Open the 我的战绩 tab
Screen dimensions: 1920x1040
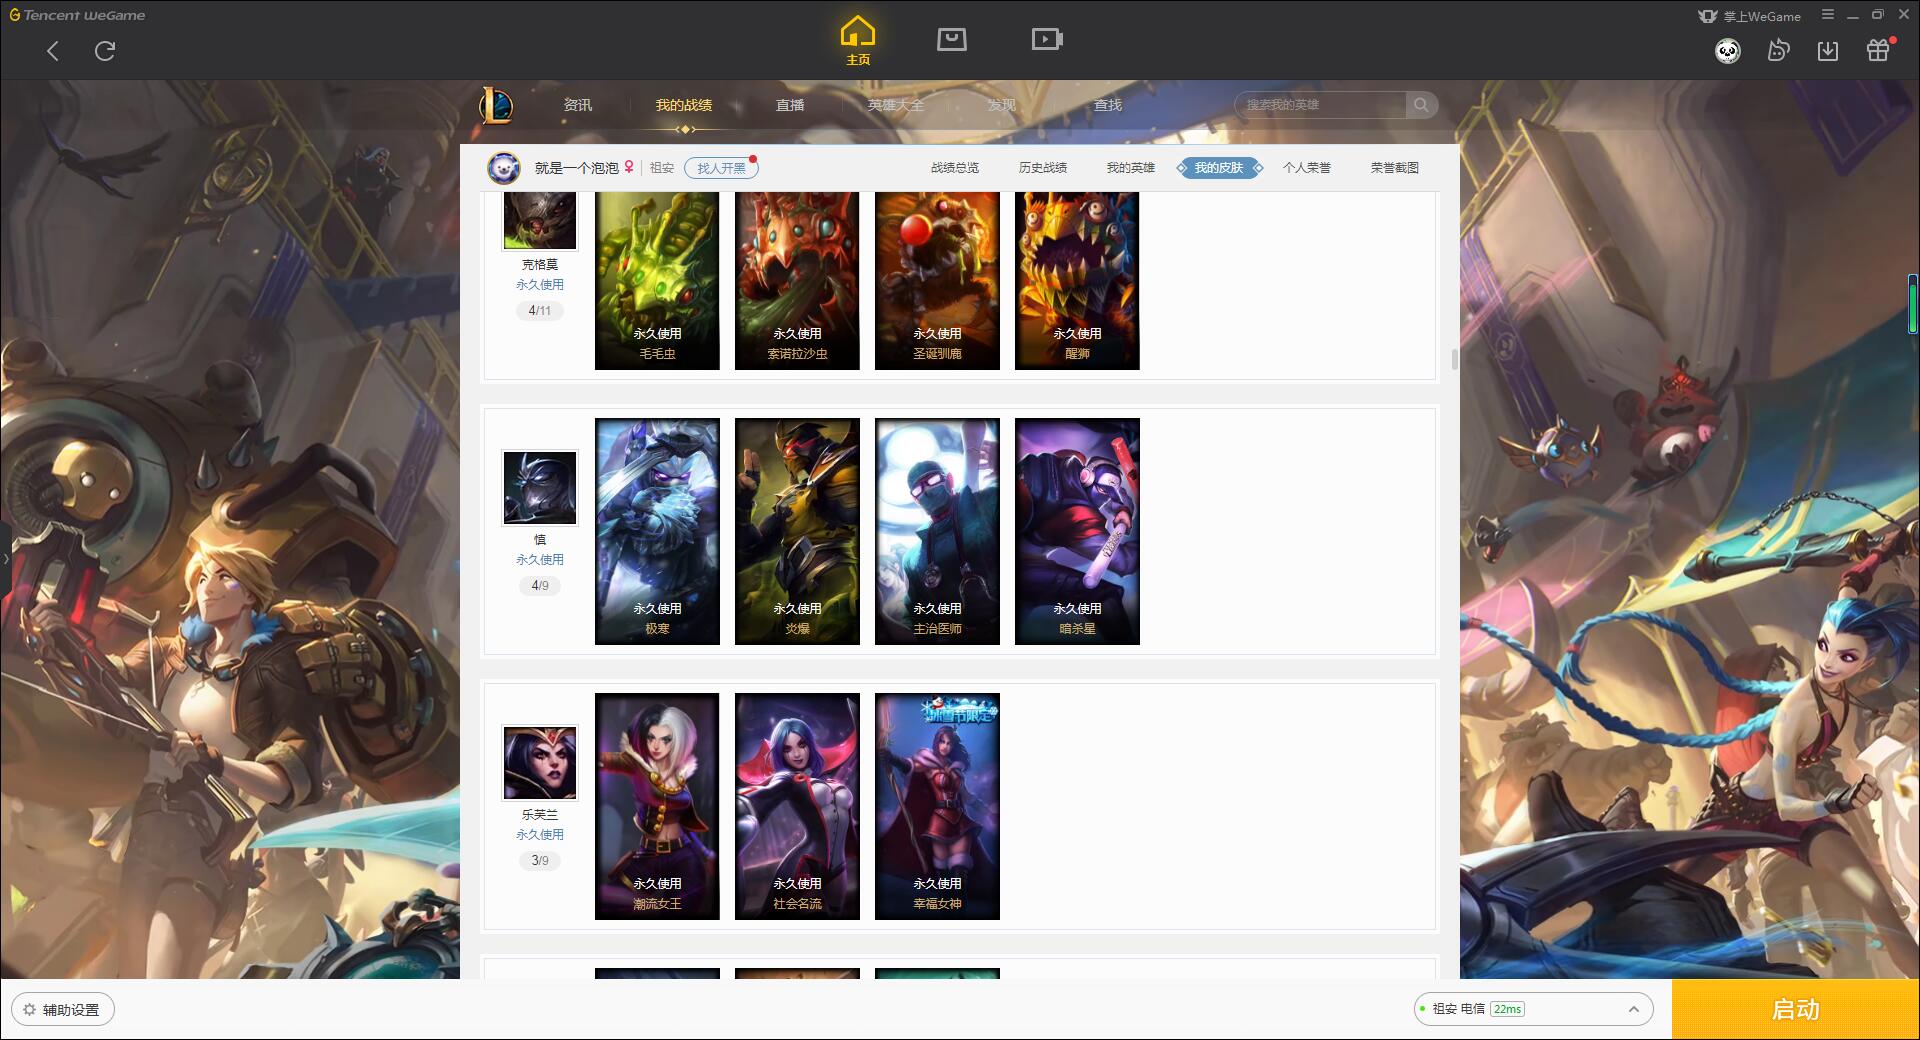click(x=684, y=105)
